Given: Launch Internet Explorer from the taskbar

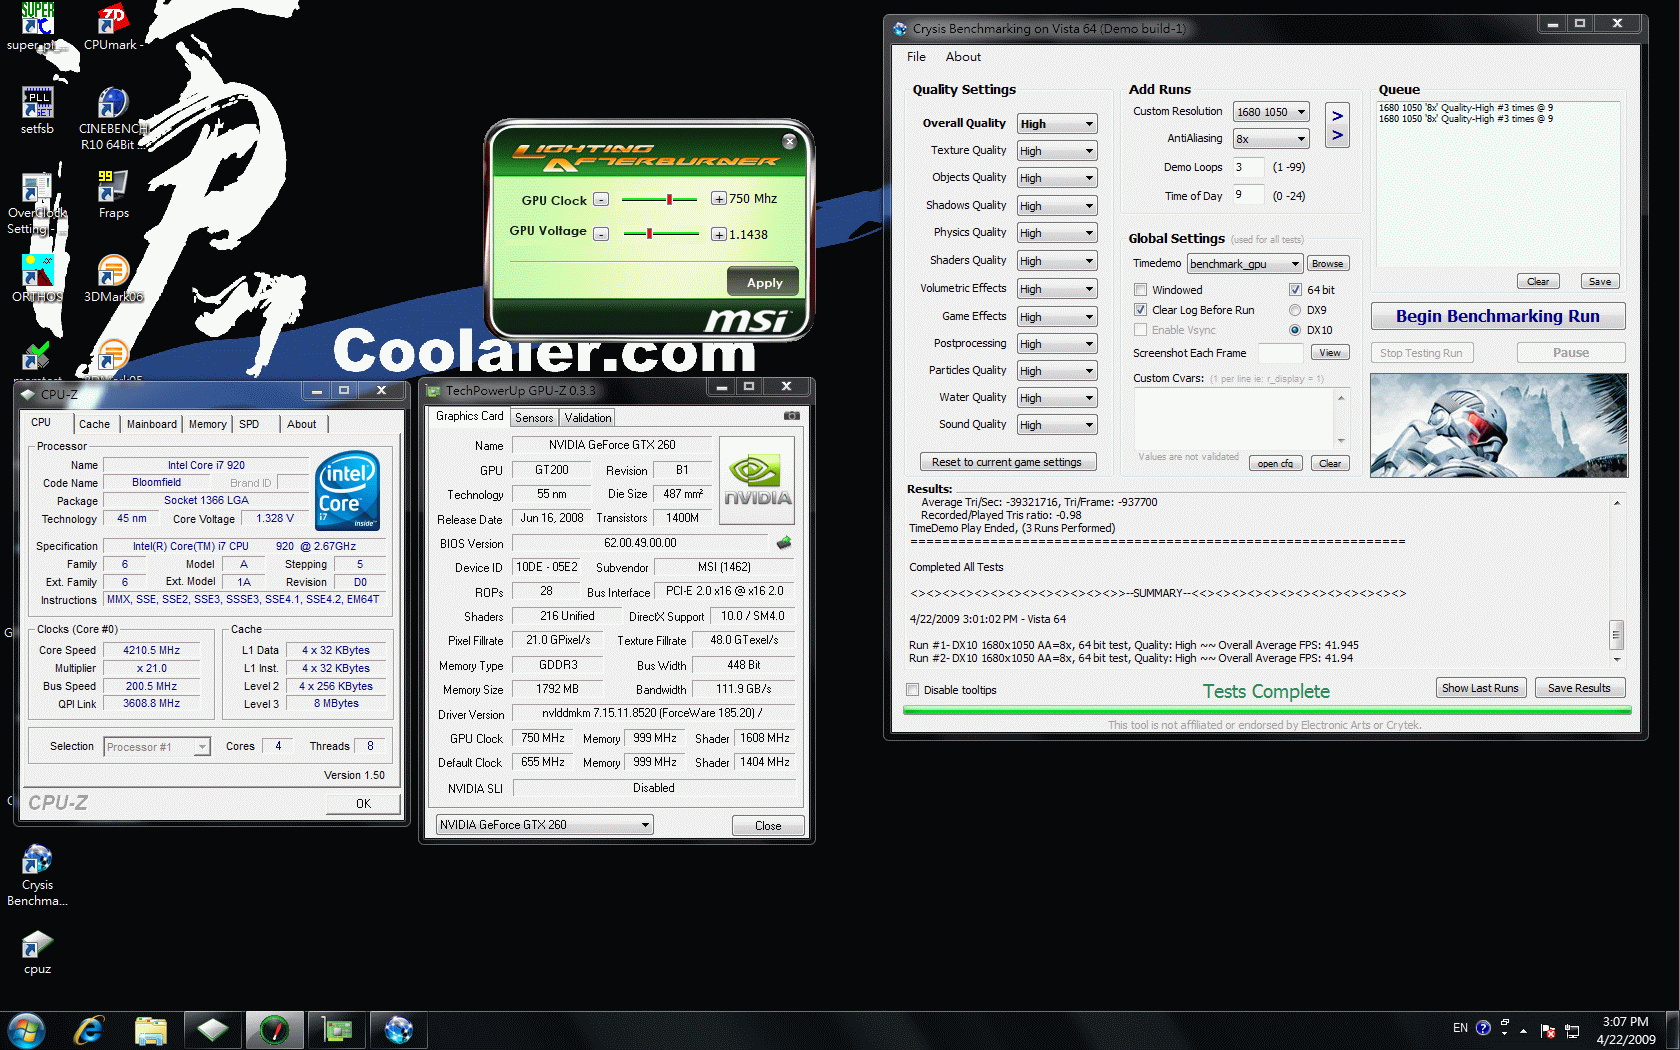Looking at the screenshot, I should 89,1030.
